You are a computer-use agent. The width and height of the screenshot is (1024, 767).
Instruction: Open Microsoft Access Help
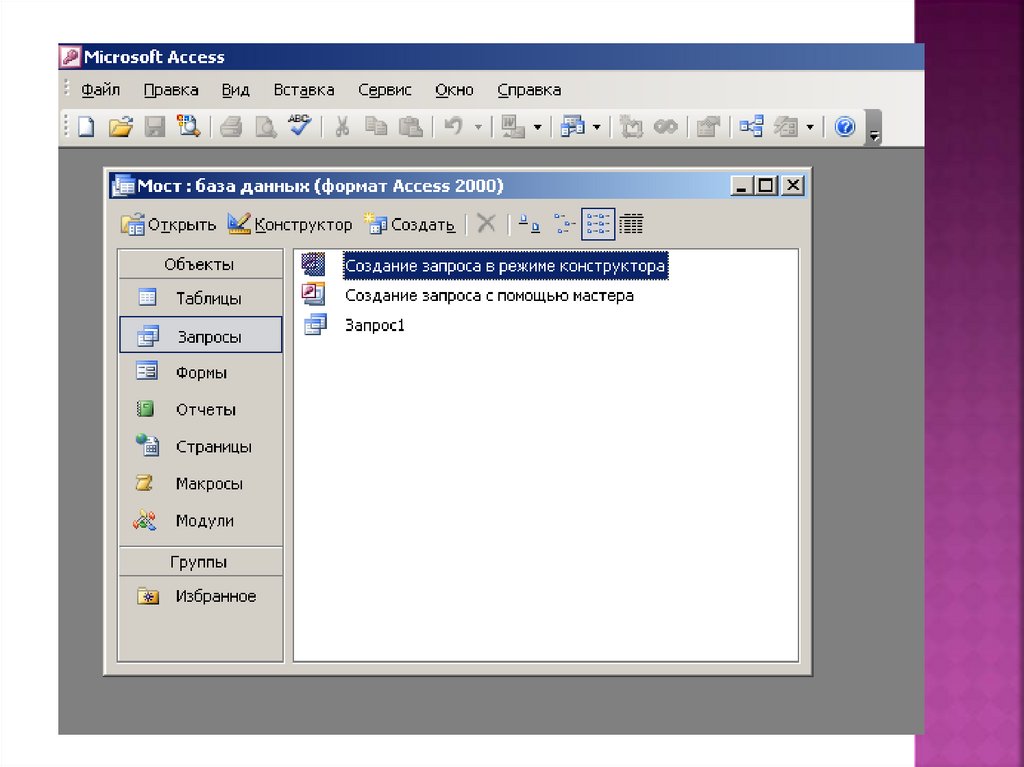pos(844,126)
